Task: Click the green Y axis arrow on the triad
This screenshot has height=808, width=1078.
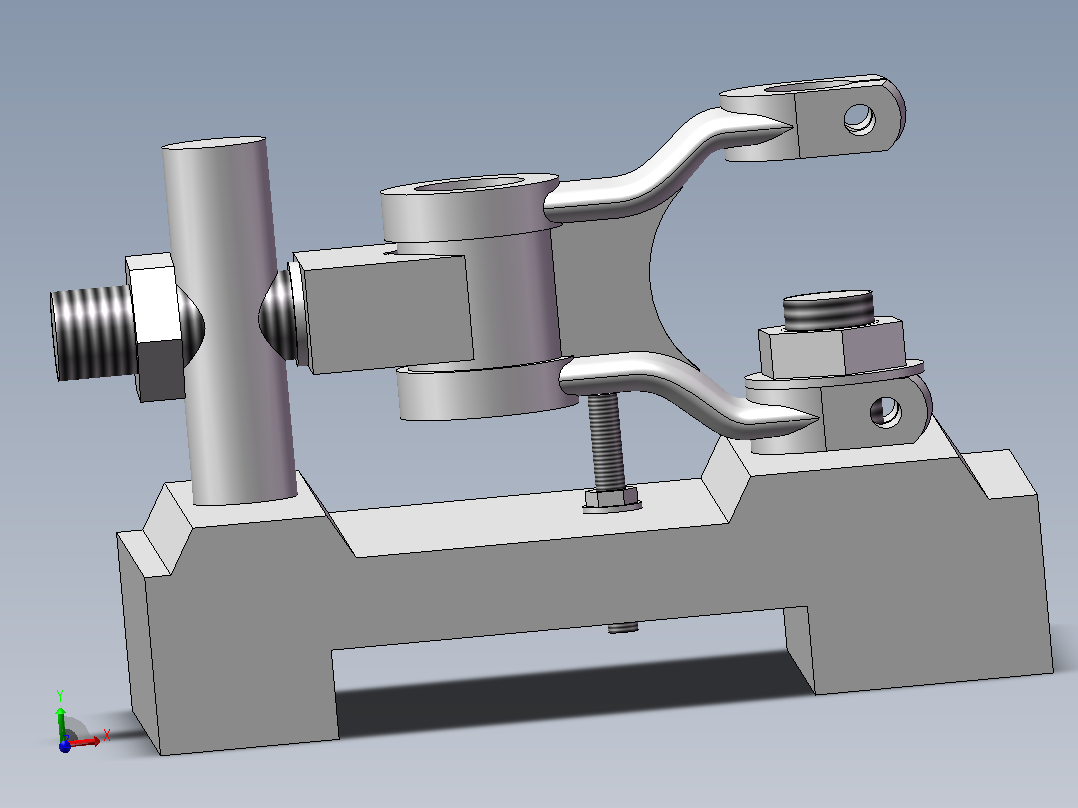Action: (60, 722)
